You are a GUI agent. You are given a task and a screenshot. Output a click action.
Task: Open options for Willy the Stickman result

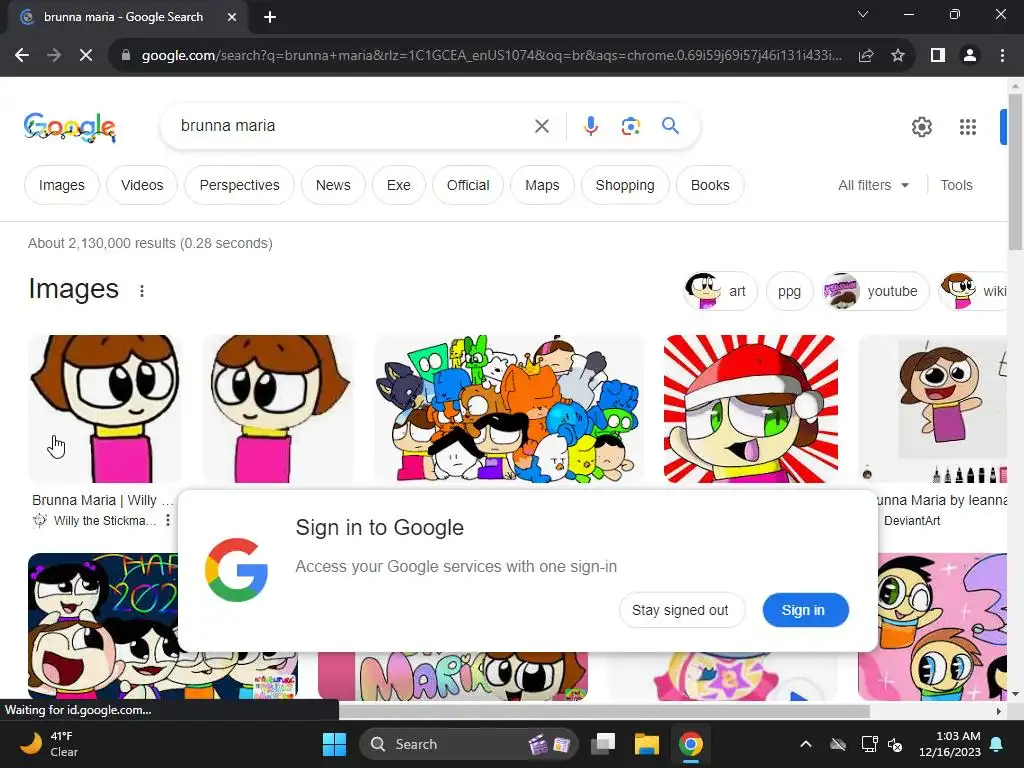click(168, 520)
